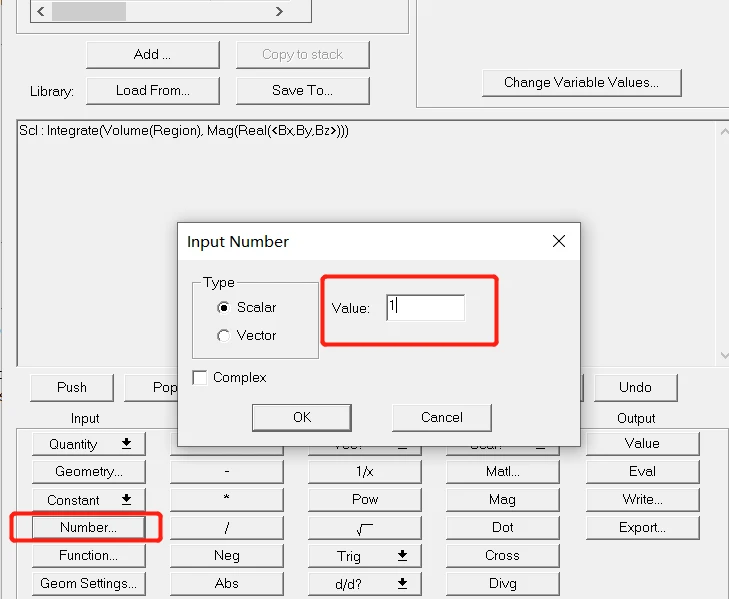Click the Abs button
729x599 pixels.
point(227,583)
